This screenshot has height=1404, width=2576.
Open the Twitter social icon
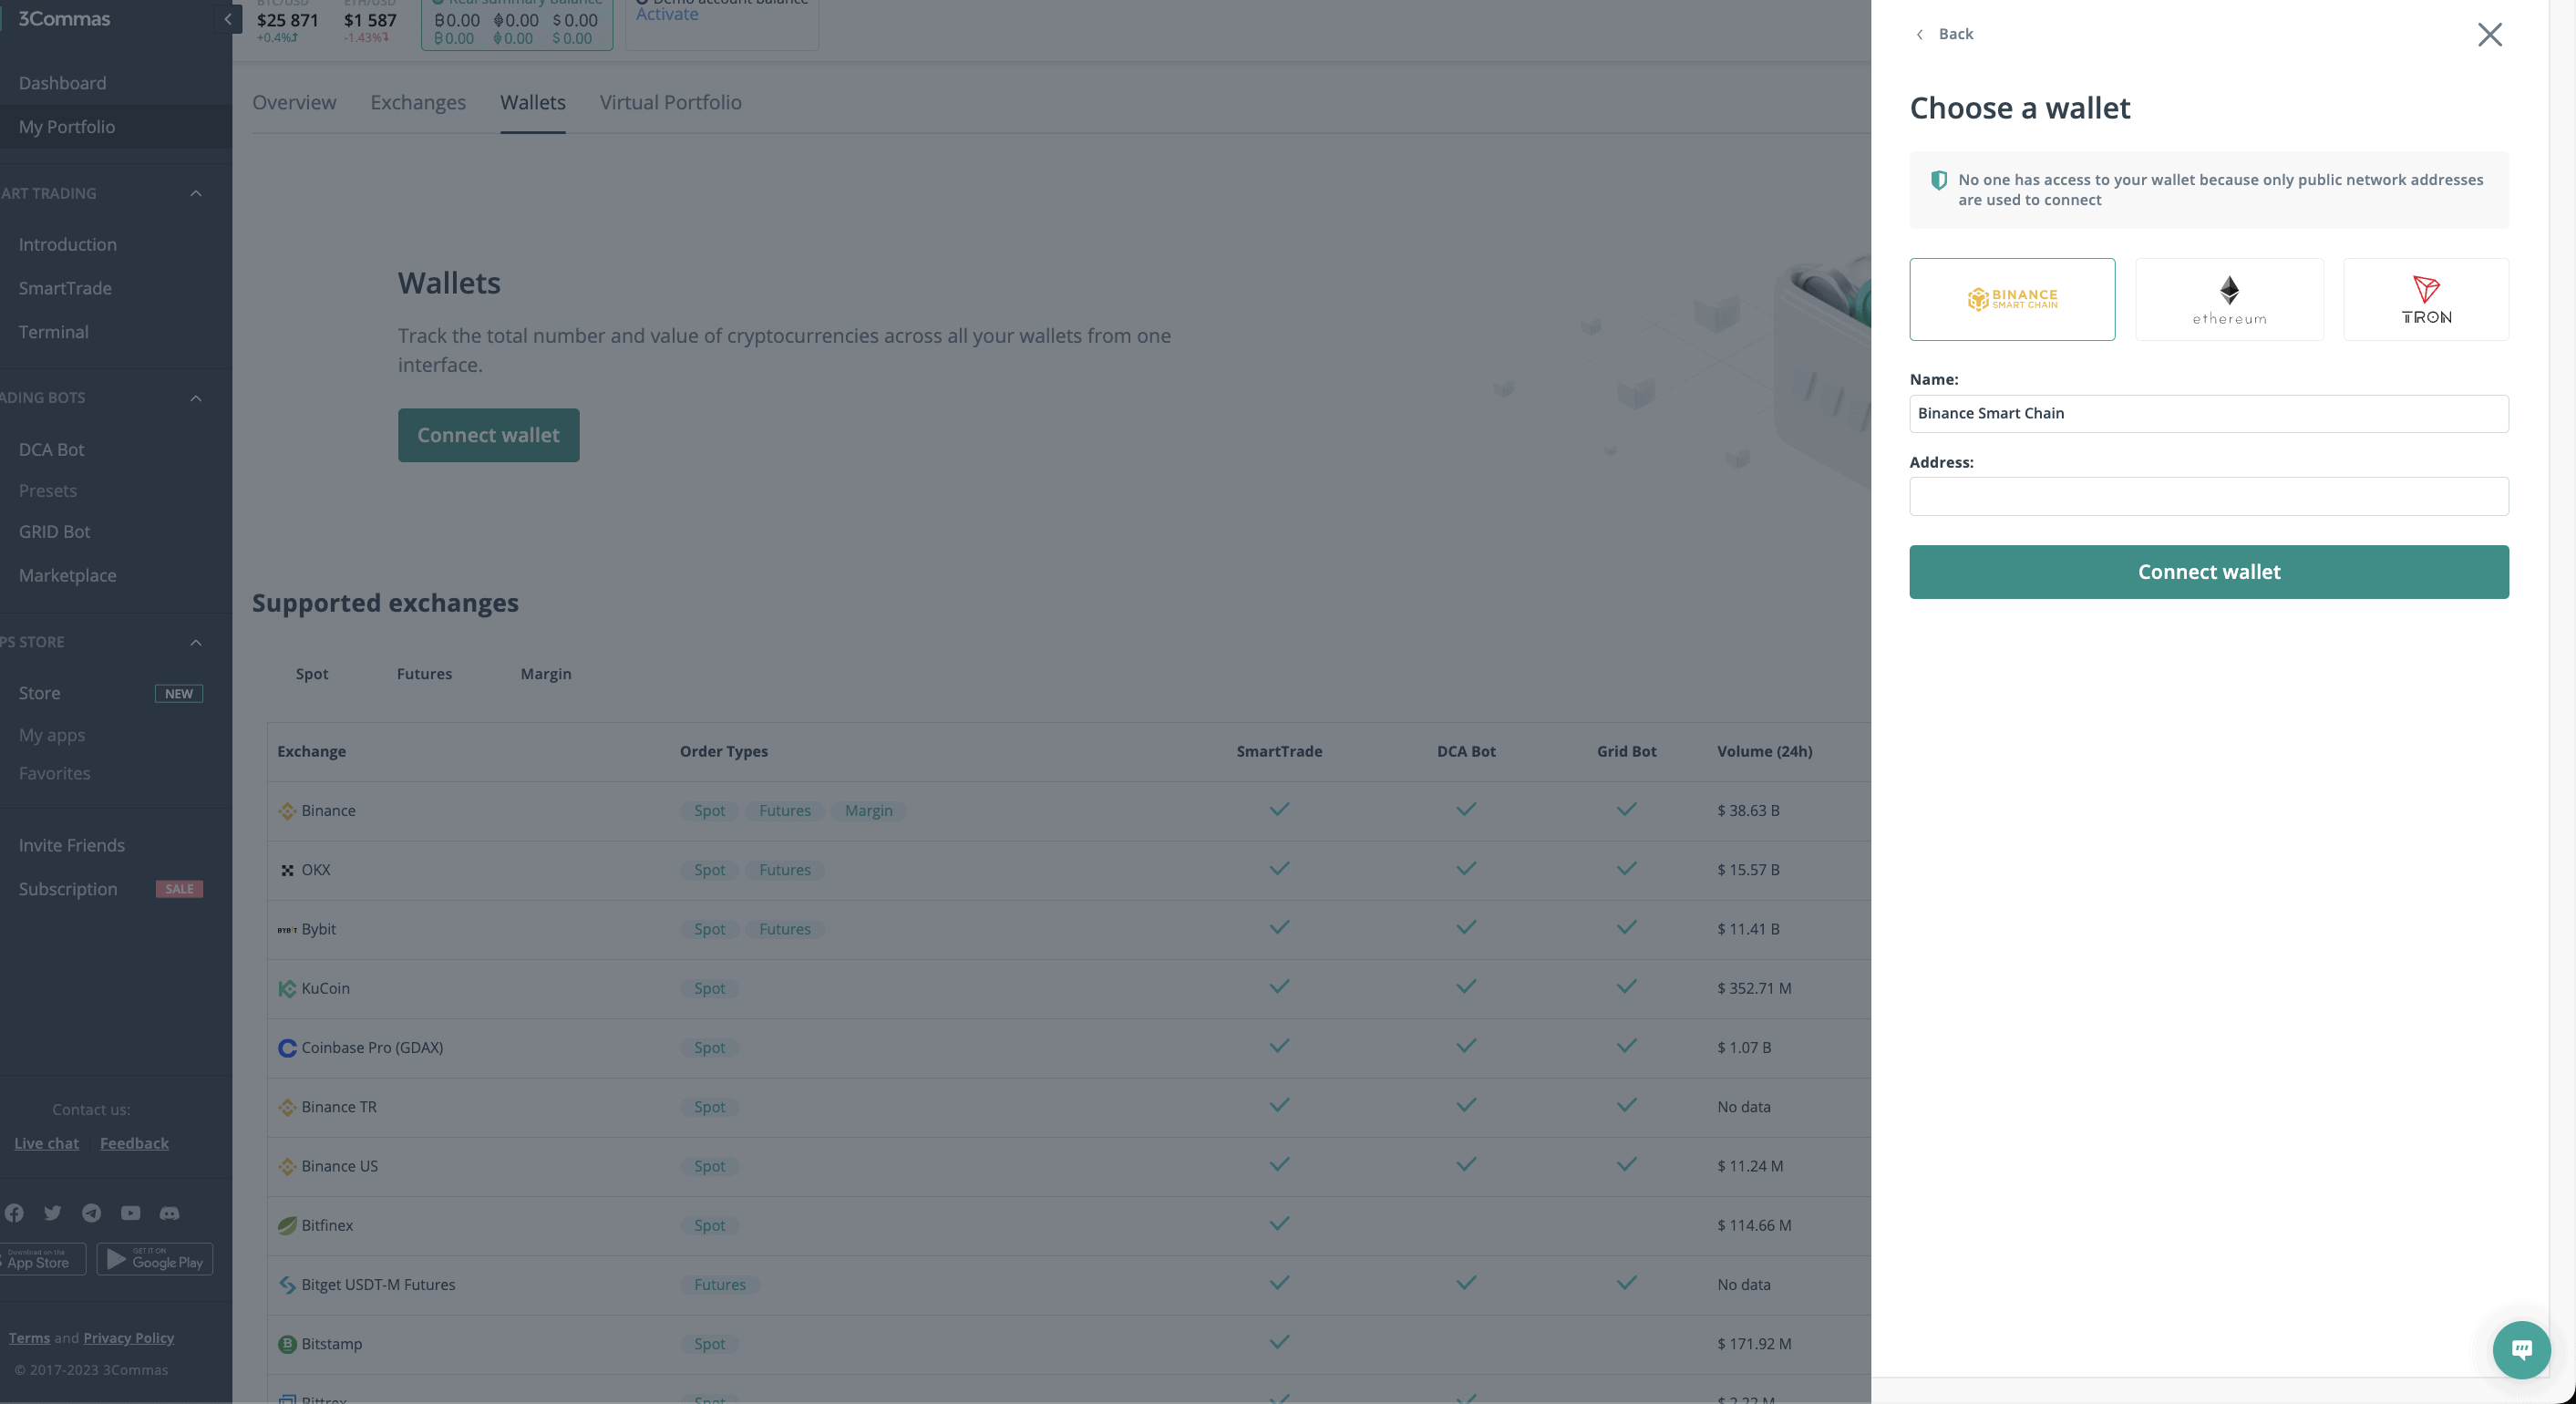[53, 1213]
